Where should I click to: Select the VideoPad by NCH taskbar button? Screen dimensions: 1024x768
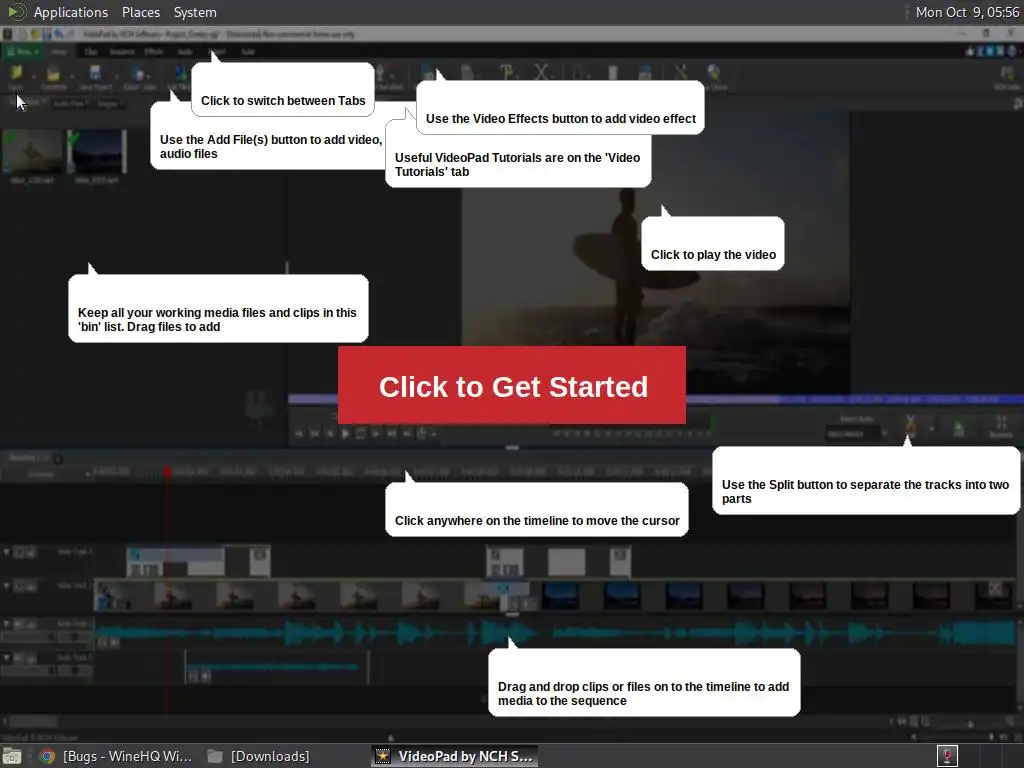coord(455,756)
